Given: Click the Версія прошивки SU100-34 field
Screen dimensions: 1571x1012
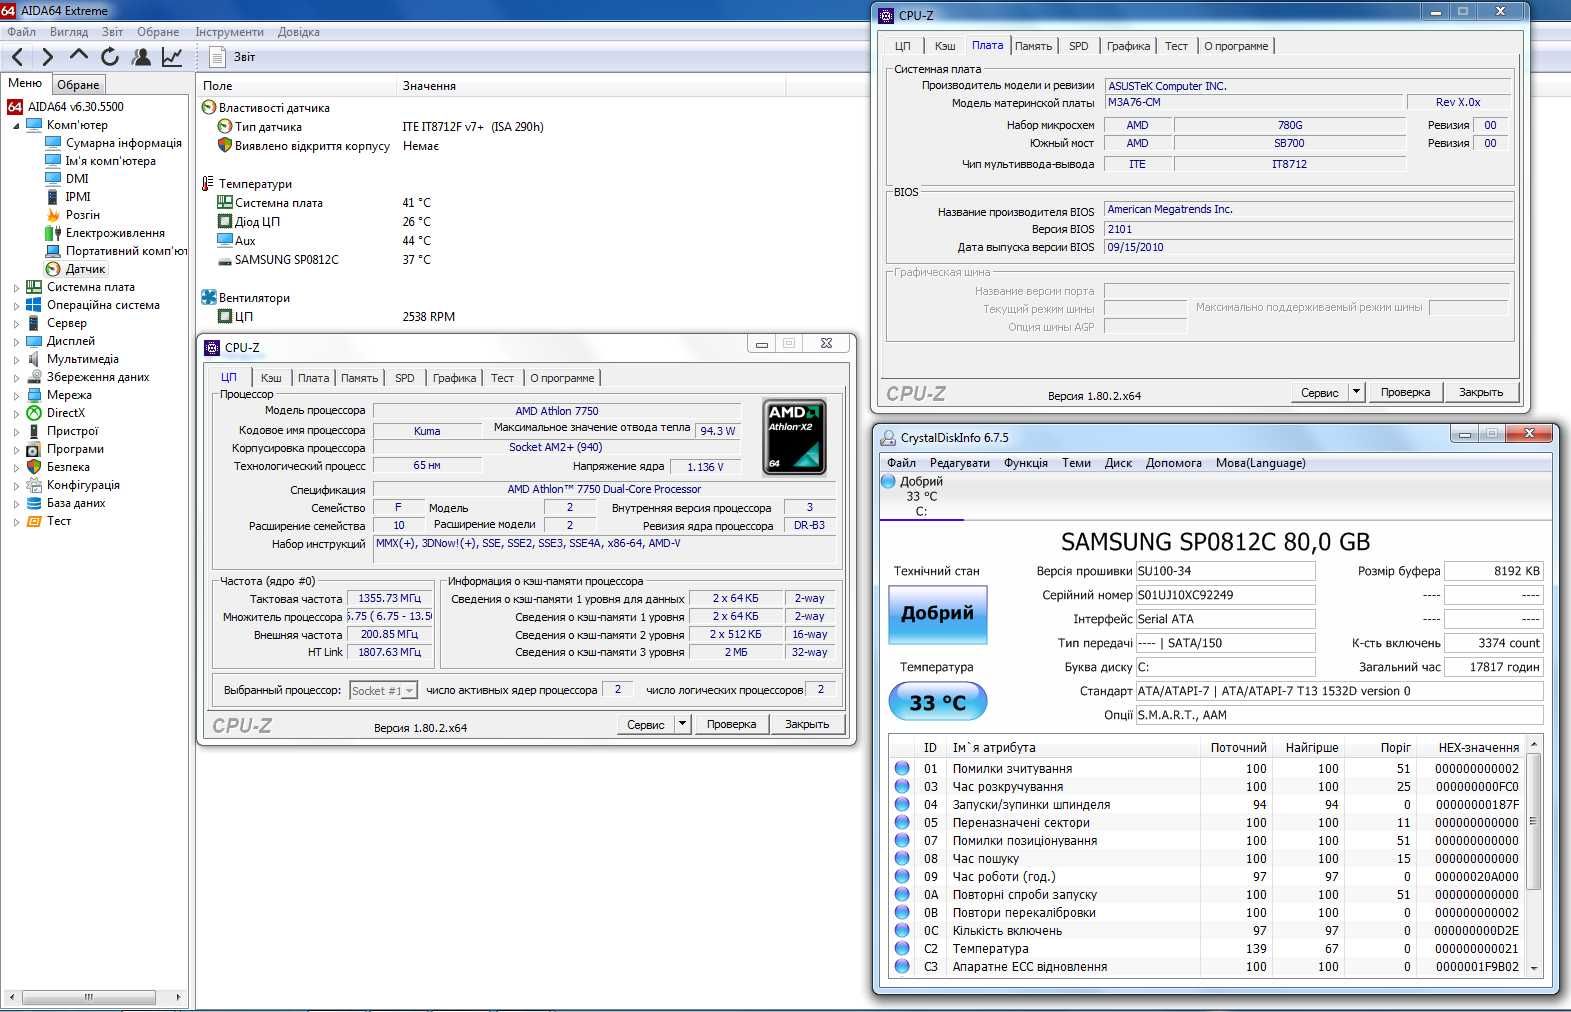Looking at the screenshot, I should (x=1225, y=571).
